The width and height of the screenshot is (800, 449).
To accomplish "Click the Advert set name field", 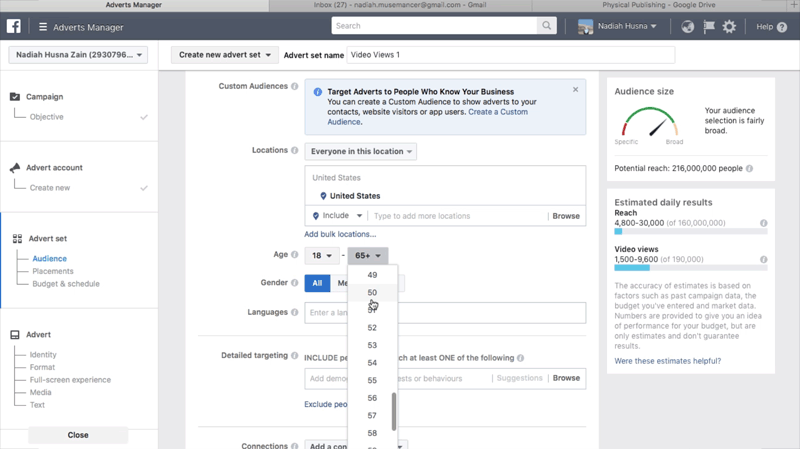I will [469, 55].
